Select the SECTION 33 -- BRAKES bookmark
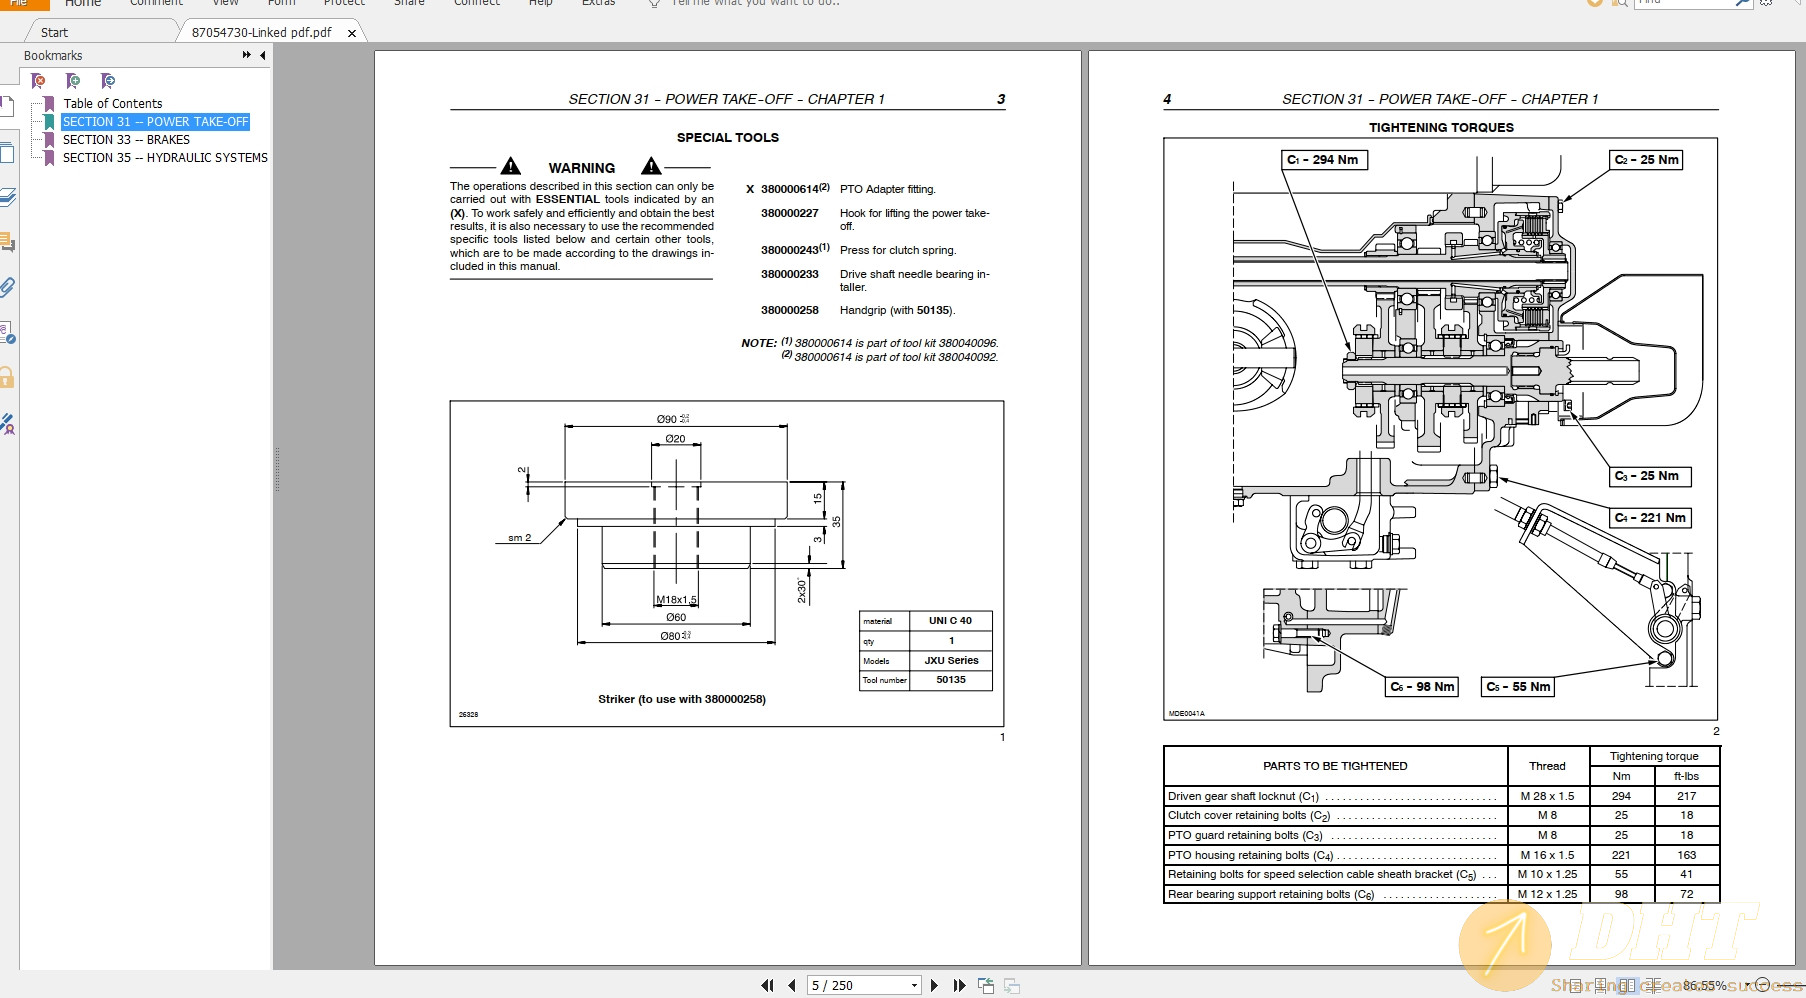Screen dimensions: 1806x998 (126, 139)
